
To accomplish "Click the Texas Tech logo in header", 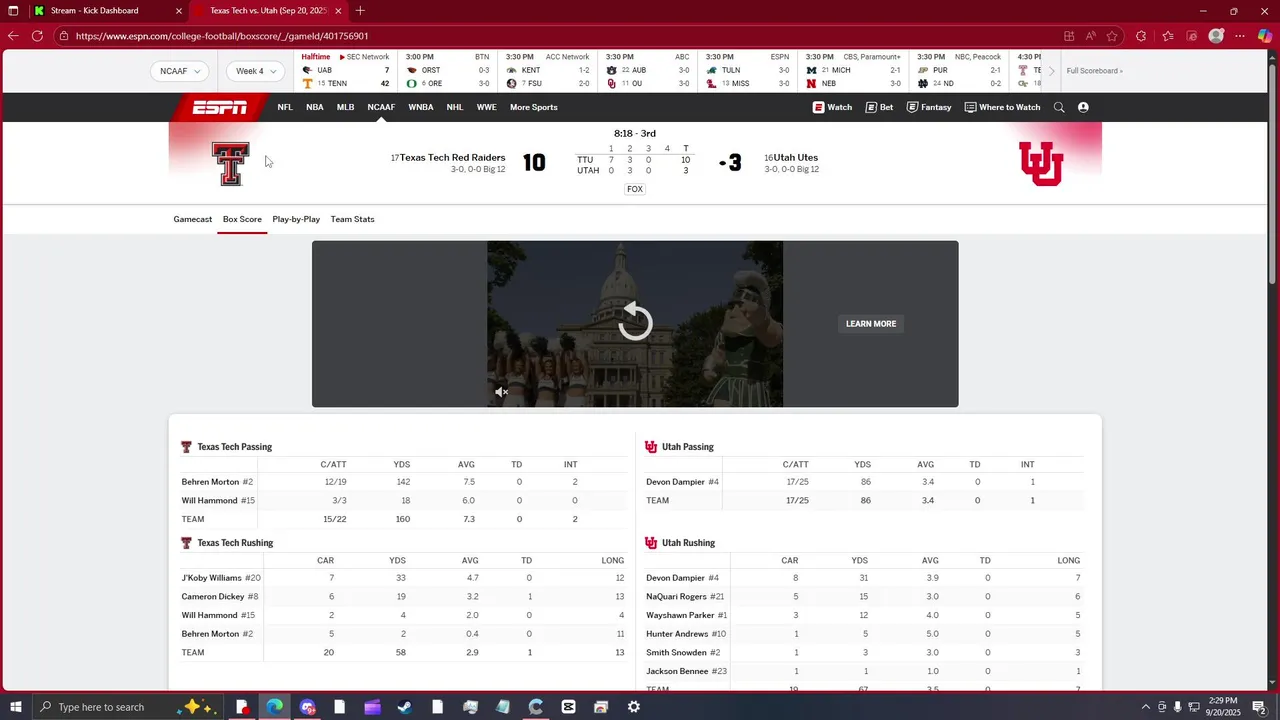I will click(230, 163).
